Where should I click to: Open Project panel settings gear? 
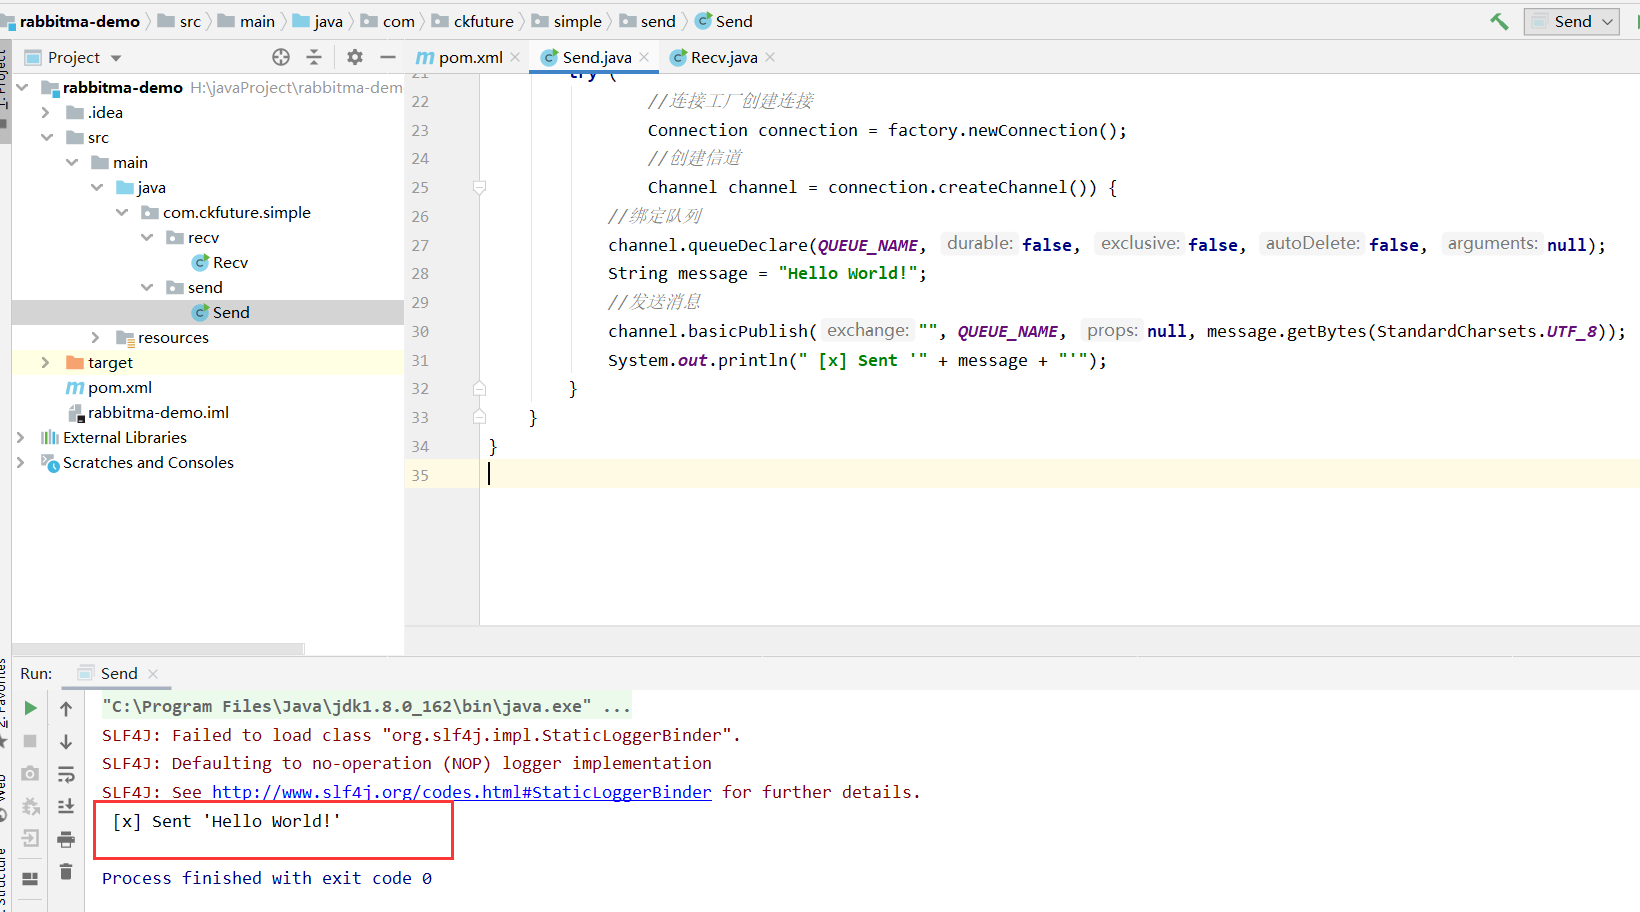(355, 57)
